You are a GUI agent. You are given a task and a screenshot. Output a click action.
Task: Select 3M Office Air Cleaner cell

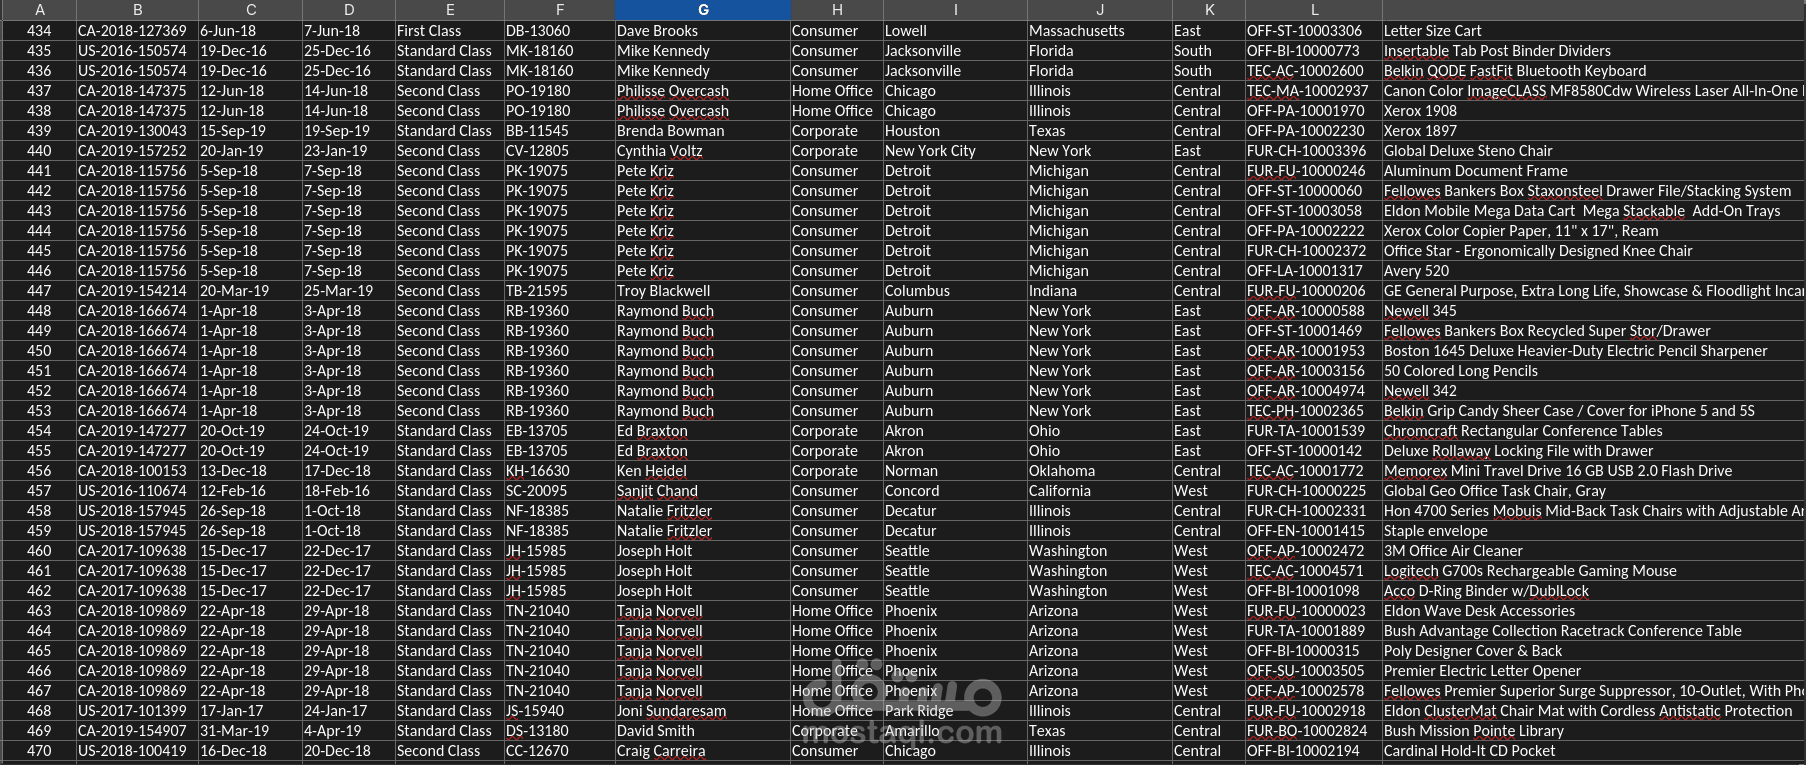pyautogui.click(x=1593, y=551)
